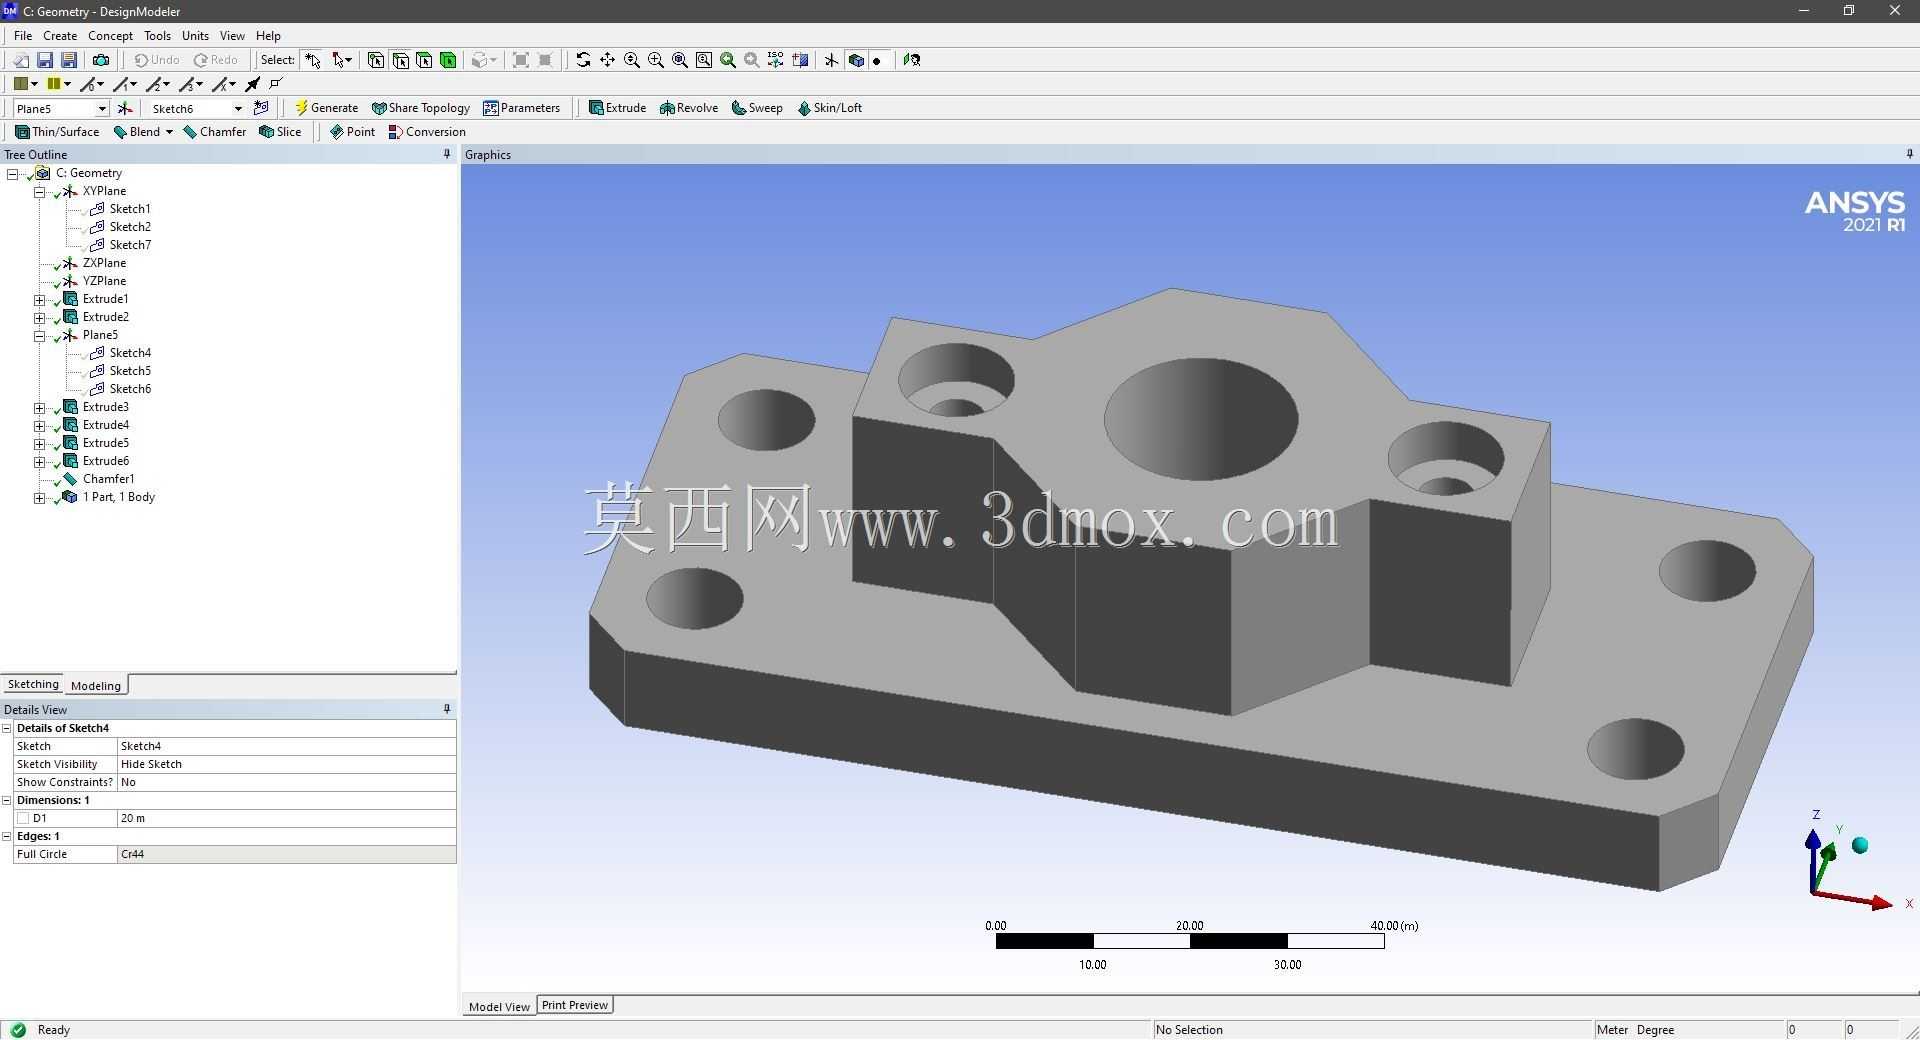
Task: Click the Point creation tool
Action: 352,132
